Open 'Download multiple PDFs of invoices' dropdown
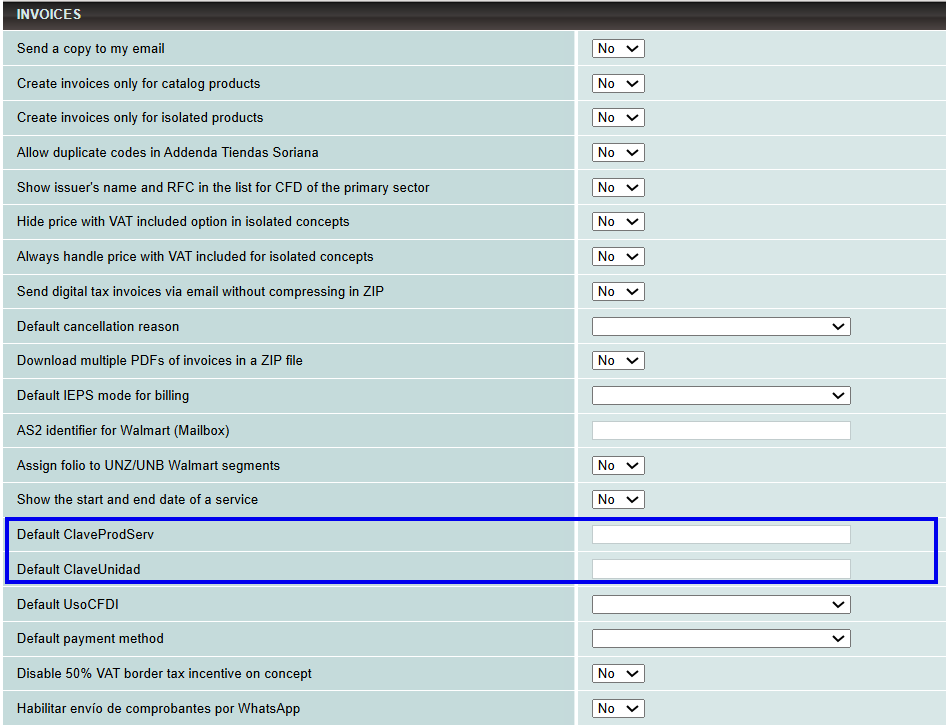The image size is (946, 726). [x=618, y=361]
